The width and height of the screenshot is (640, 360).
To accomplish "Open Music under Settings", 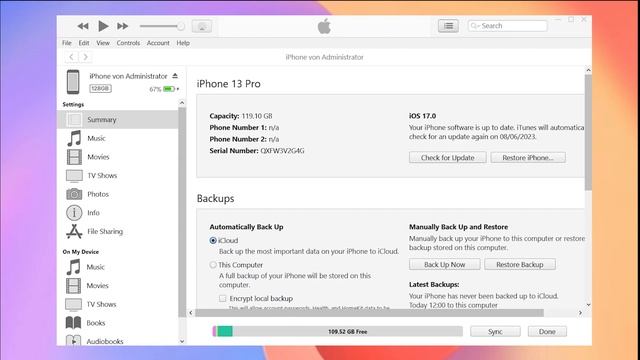I will (96, 138).
